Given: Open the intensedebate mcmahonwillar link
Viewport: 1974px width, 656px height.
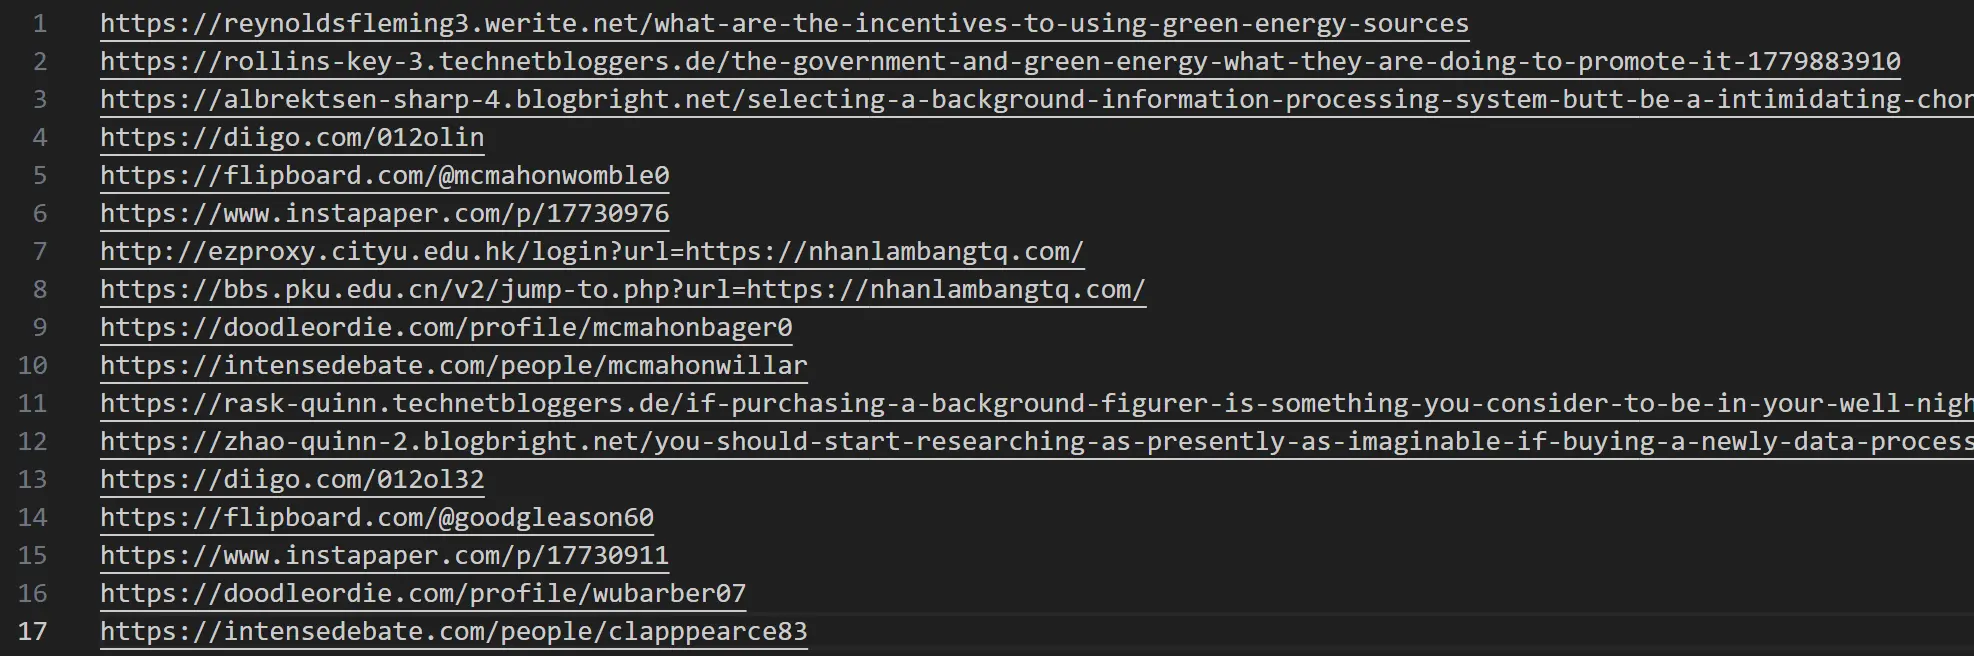Looking at the screenshot, I should click(454, 366).
